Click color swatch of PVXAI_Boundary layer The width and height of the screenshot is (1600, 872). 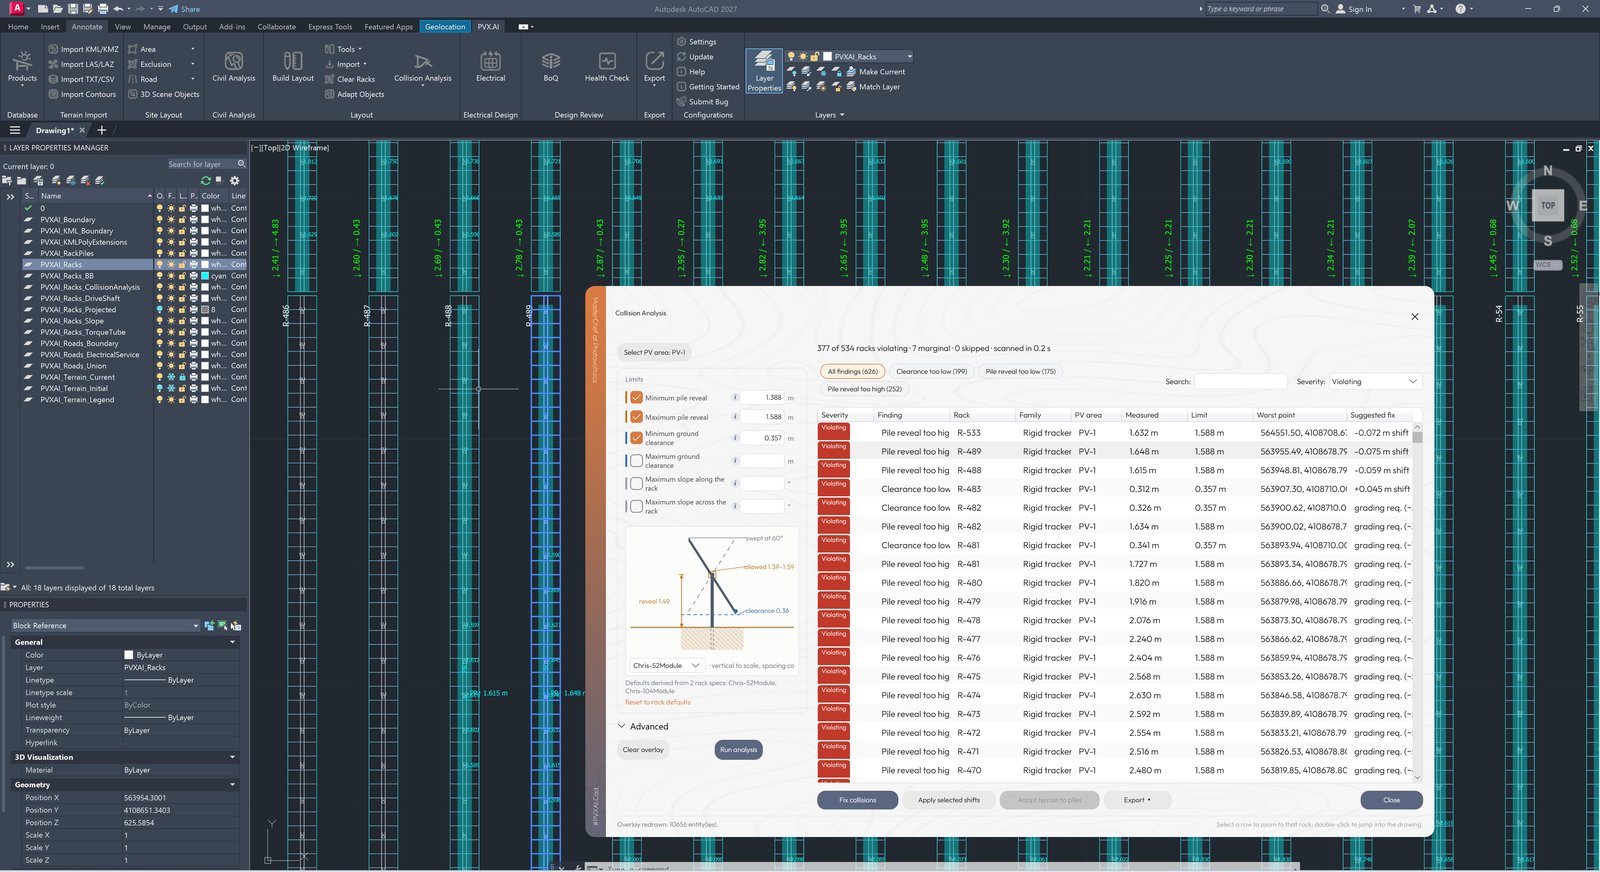click(x=205, y=219)
